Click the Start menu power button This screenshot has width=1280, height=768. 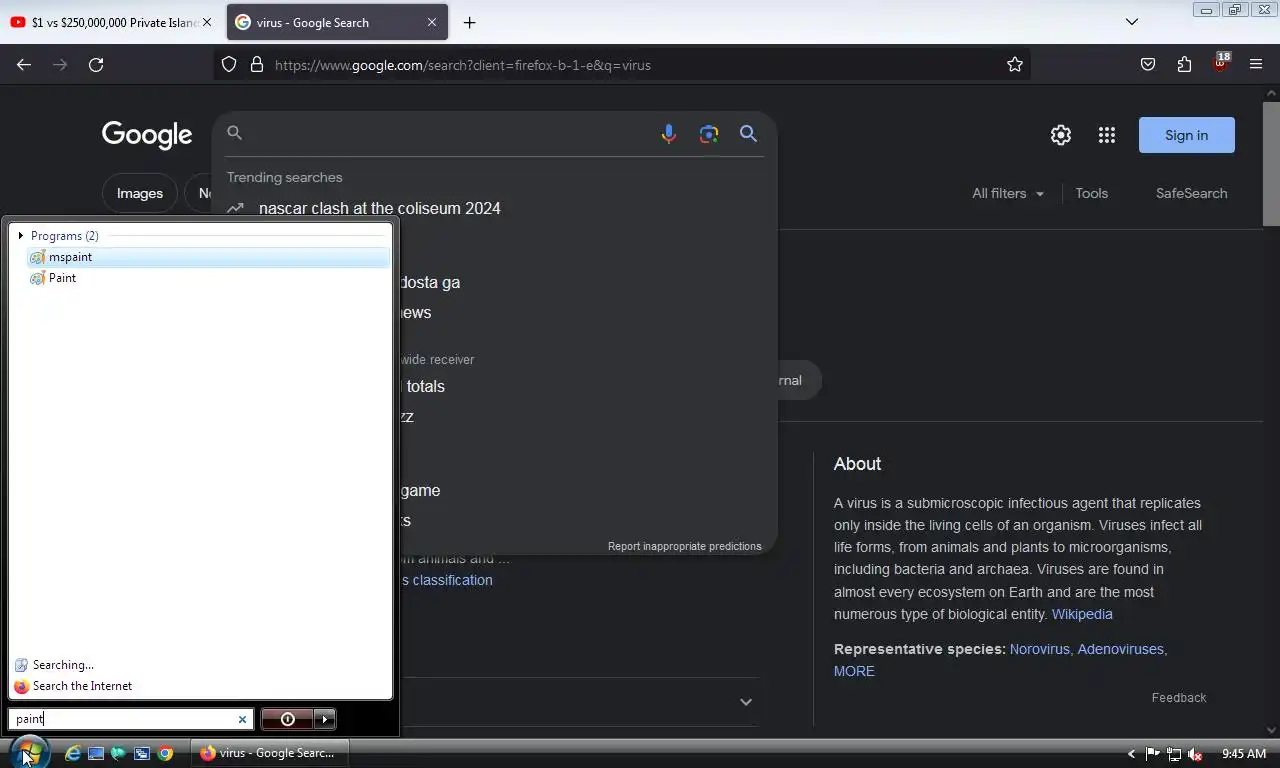pos(288,719)
